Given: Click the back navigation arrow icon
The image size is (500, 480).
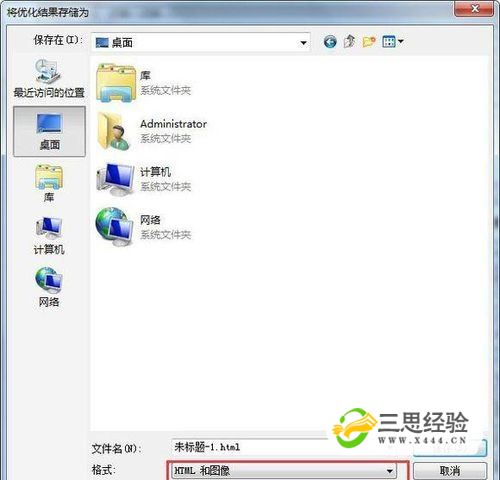Looking at the screenshot, I should 330,42.
